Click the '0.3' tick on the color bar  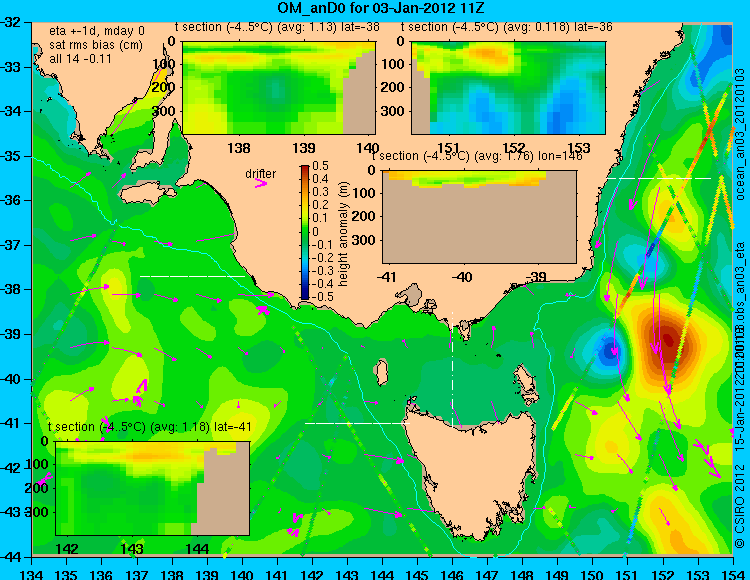point(320,192)
